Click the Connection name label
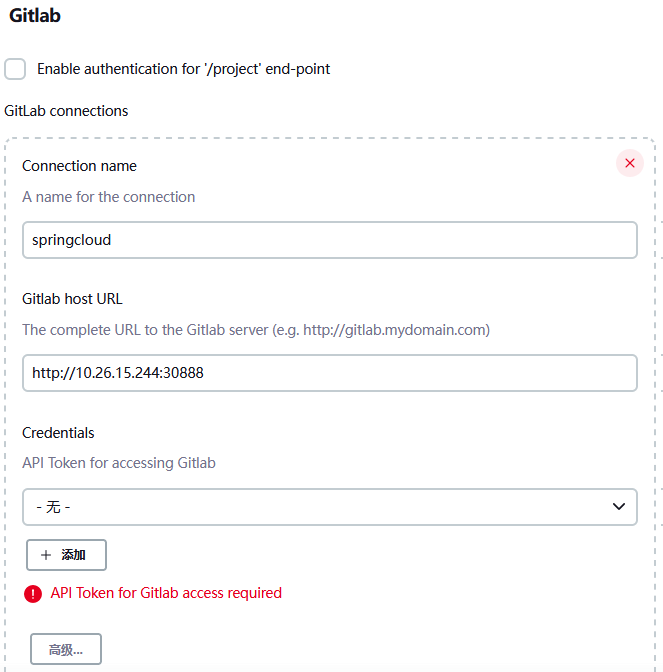Viewport: 663px width, 672px height. click(79, 166)
